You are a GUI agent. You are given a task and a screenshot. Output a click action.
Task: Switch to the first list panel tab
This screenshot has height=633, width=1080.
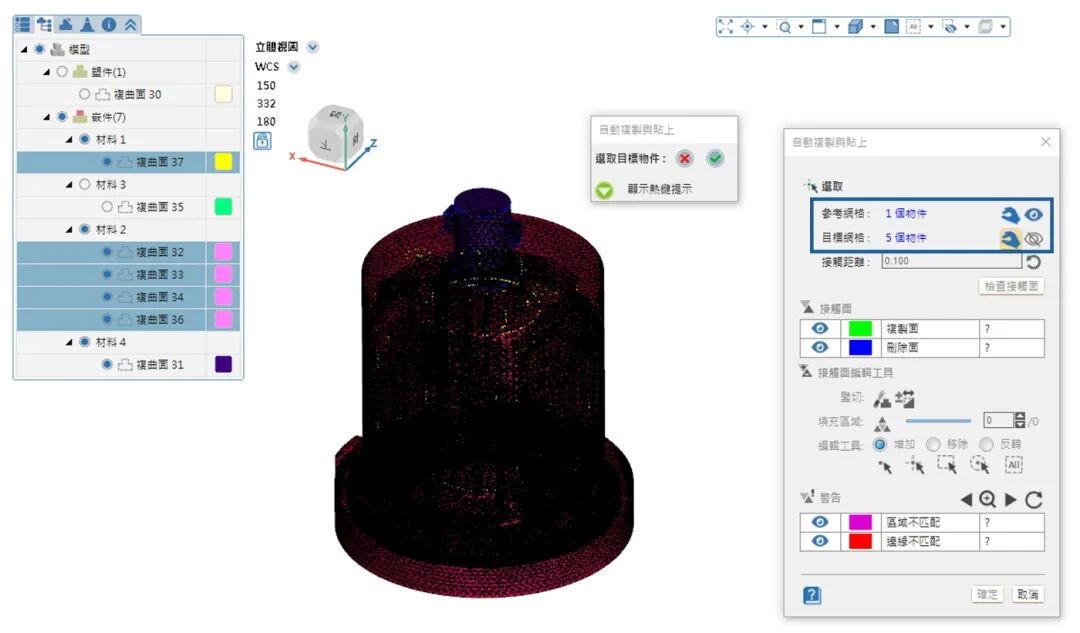23,25
